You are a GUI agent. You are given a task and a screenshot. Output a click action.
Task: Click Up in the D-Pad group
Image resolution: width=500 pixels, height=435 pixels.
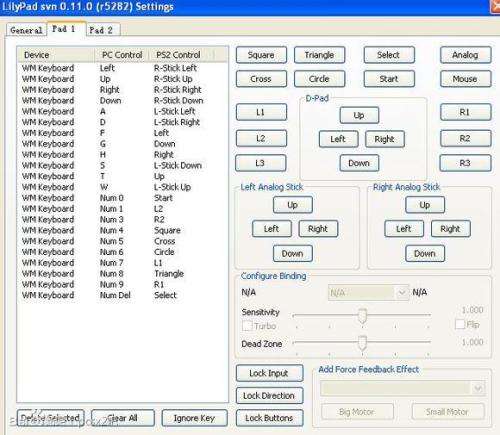tap(359, 115)
